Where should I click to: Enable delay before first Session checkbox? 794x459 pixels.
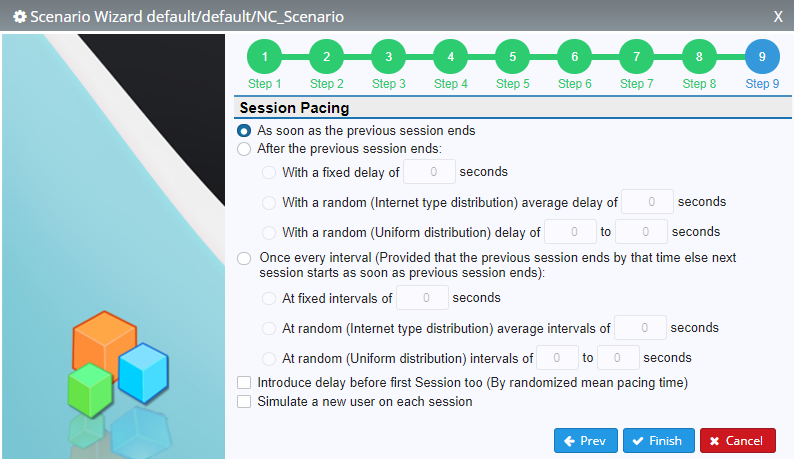[244, 382]
